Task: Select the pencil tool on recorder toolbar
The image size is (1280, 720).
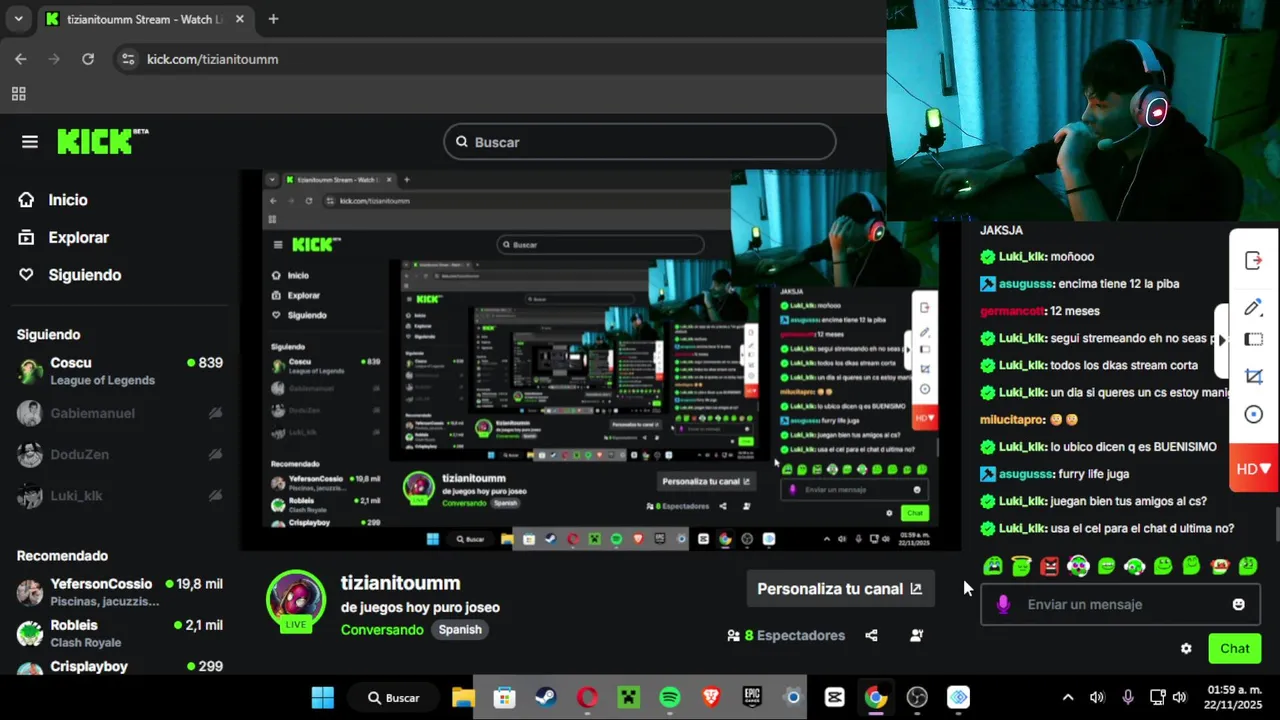Action: [x=1253, y=307]
